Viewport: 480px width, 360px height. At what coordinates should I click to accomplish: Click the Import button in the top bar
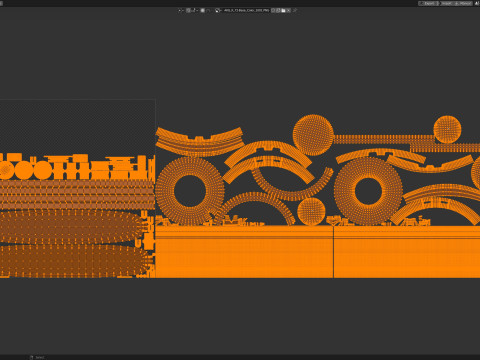pyautogui.click(x=447, y=3)
